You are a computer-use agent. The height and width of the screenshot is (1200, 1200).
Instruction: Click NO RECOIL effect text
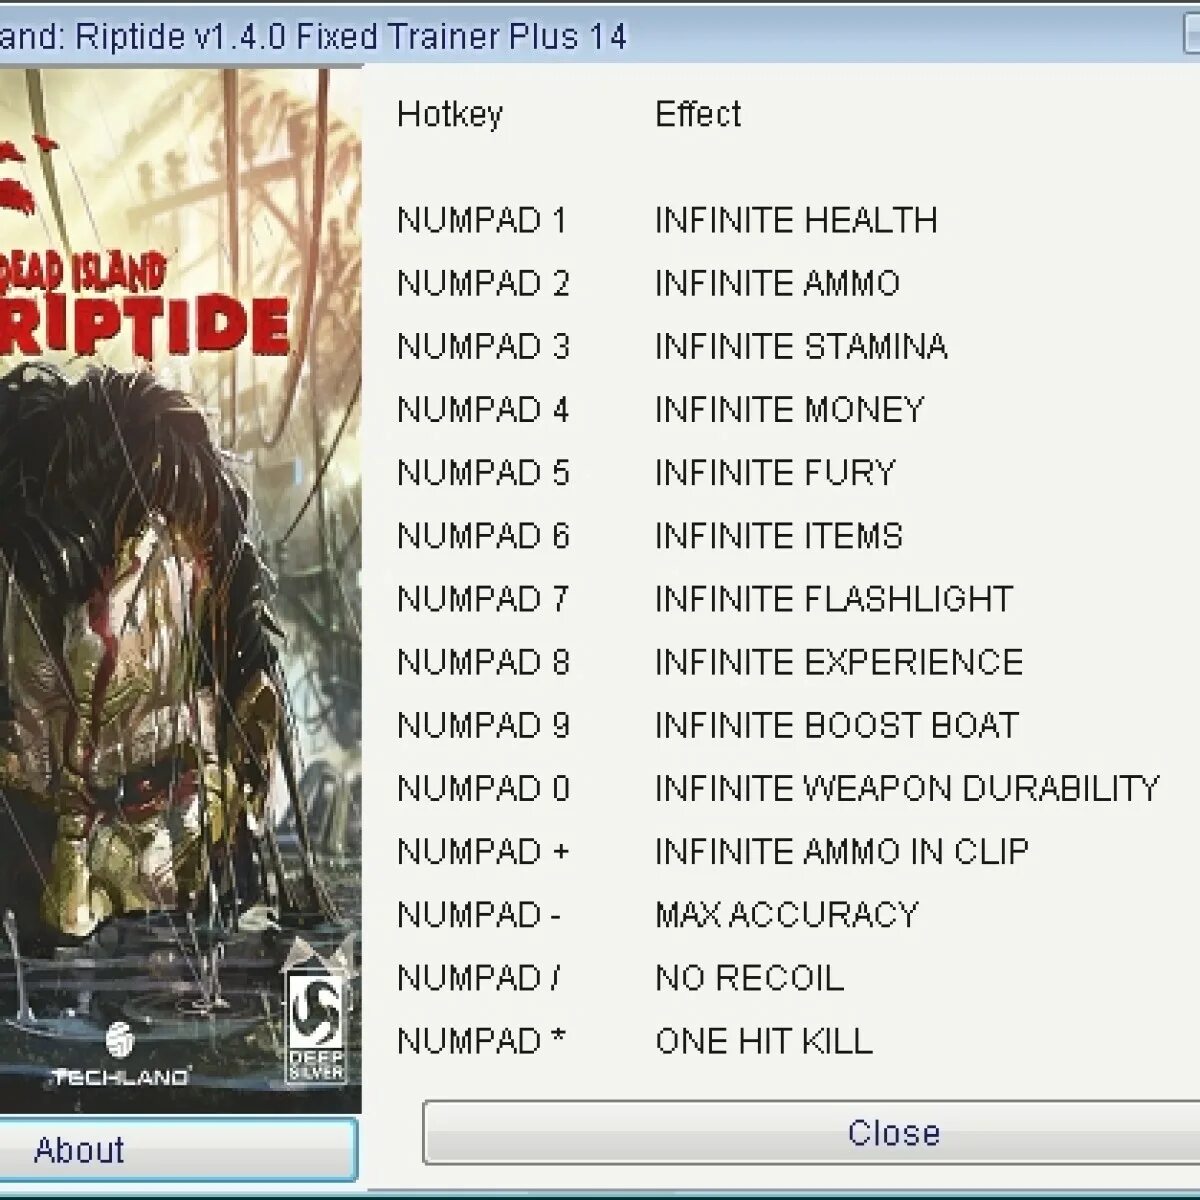coord(750,977)
